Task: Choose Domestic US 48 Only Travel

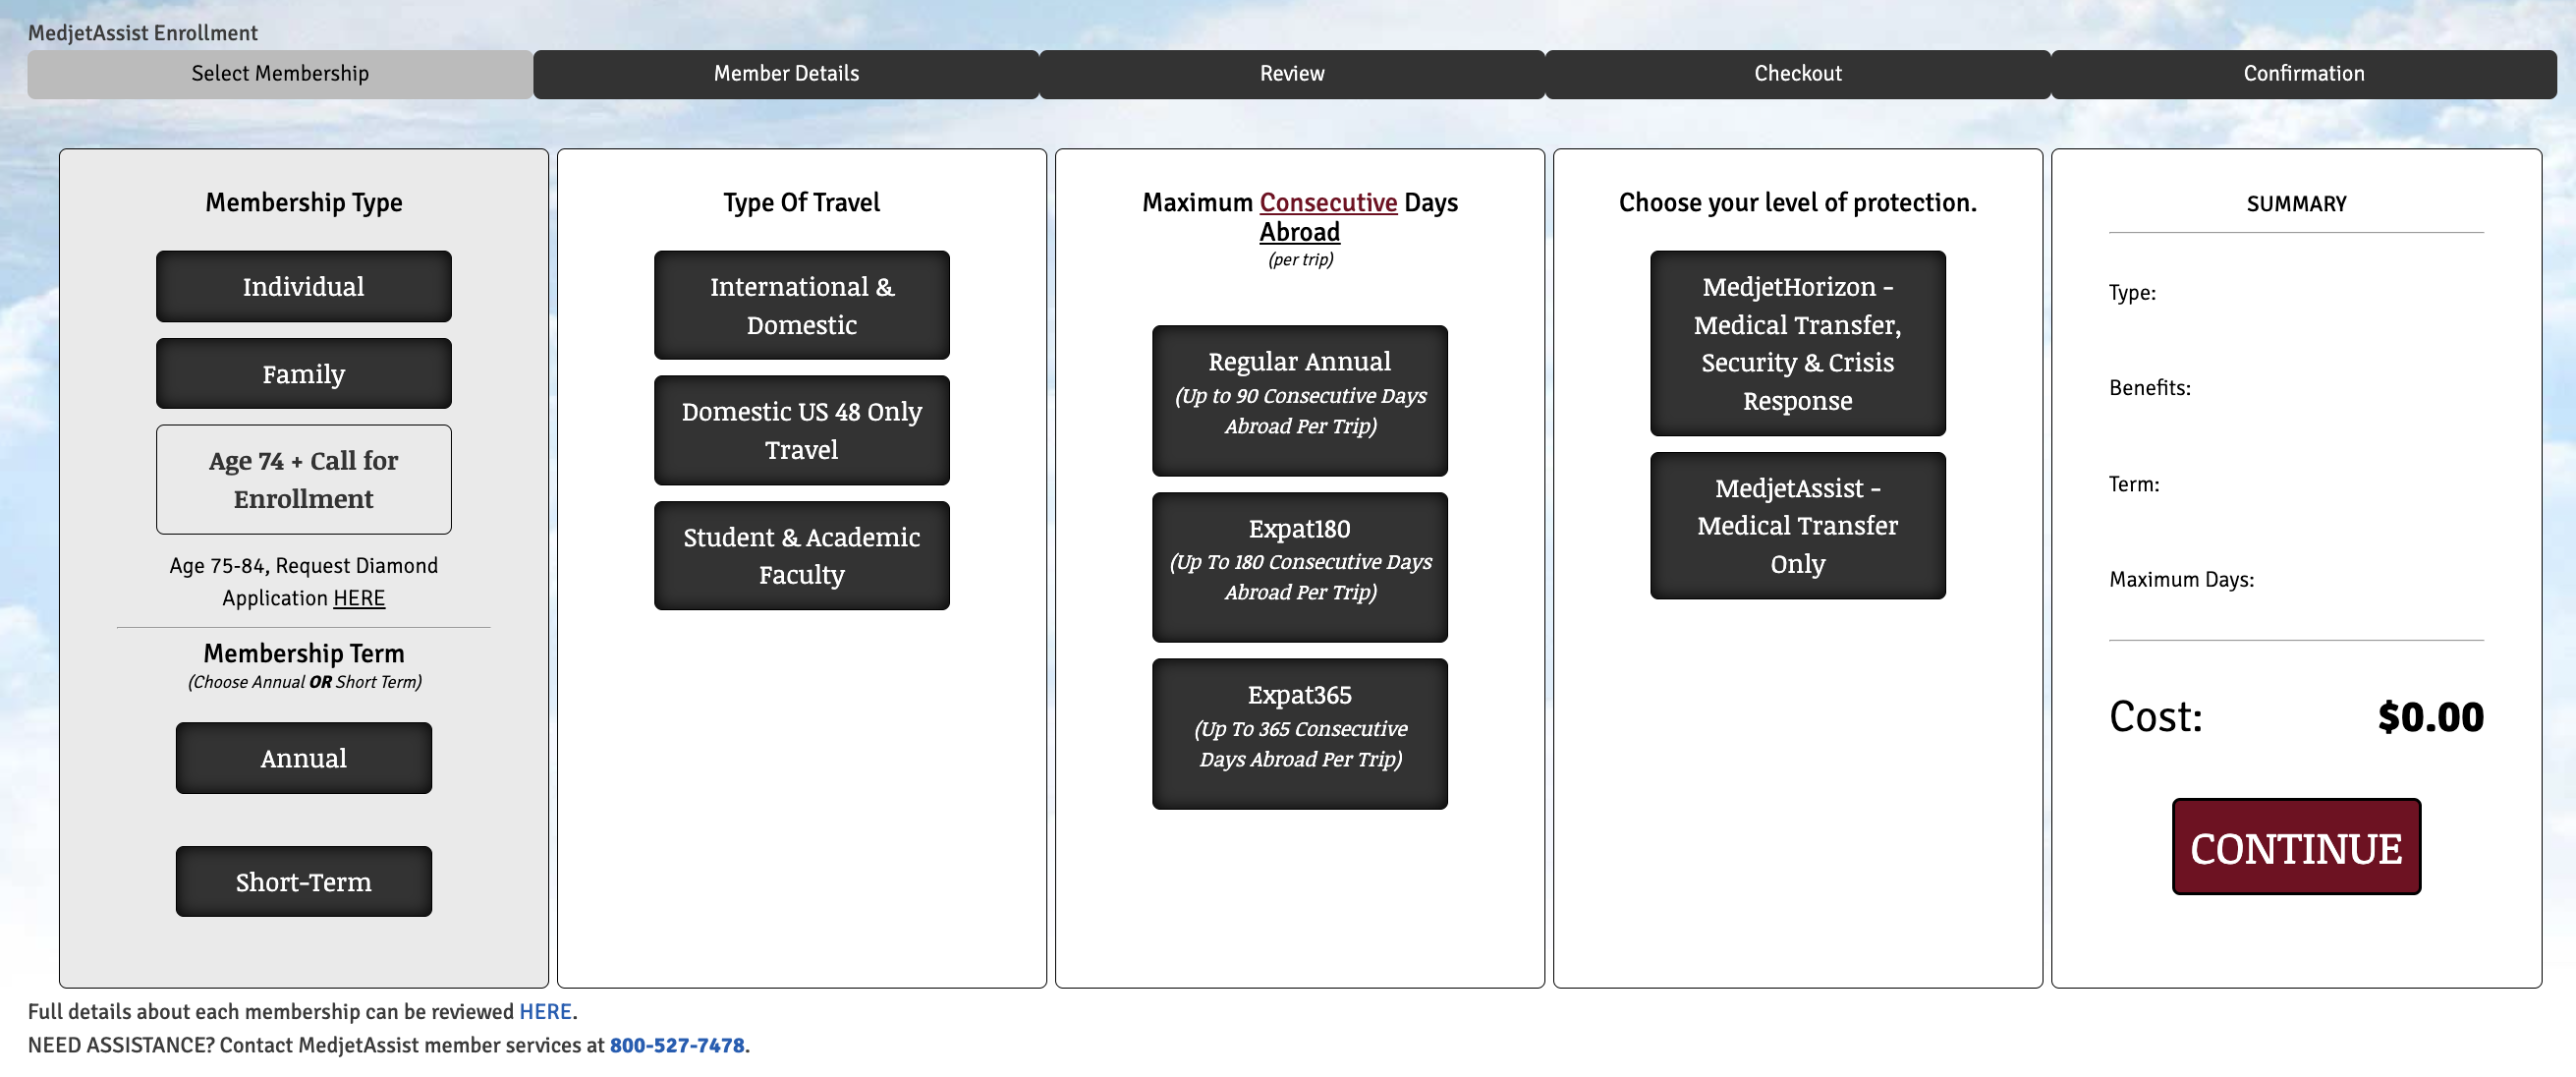Action: tap(801, 431)
